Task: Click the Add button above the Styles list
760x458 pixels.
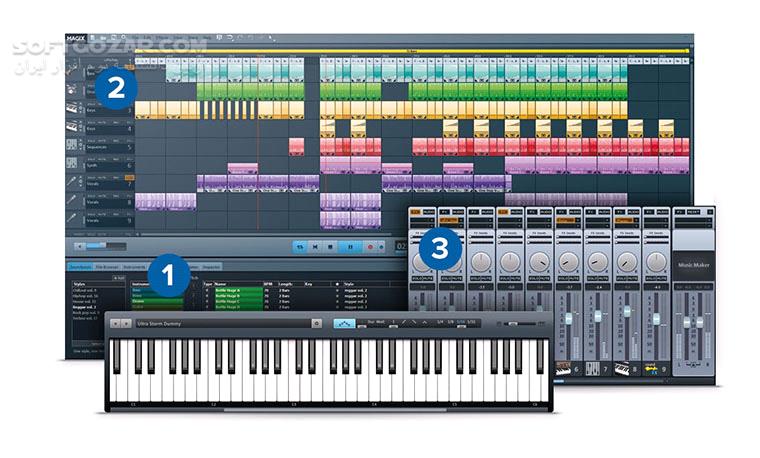Action: [119, 278]
